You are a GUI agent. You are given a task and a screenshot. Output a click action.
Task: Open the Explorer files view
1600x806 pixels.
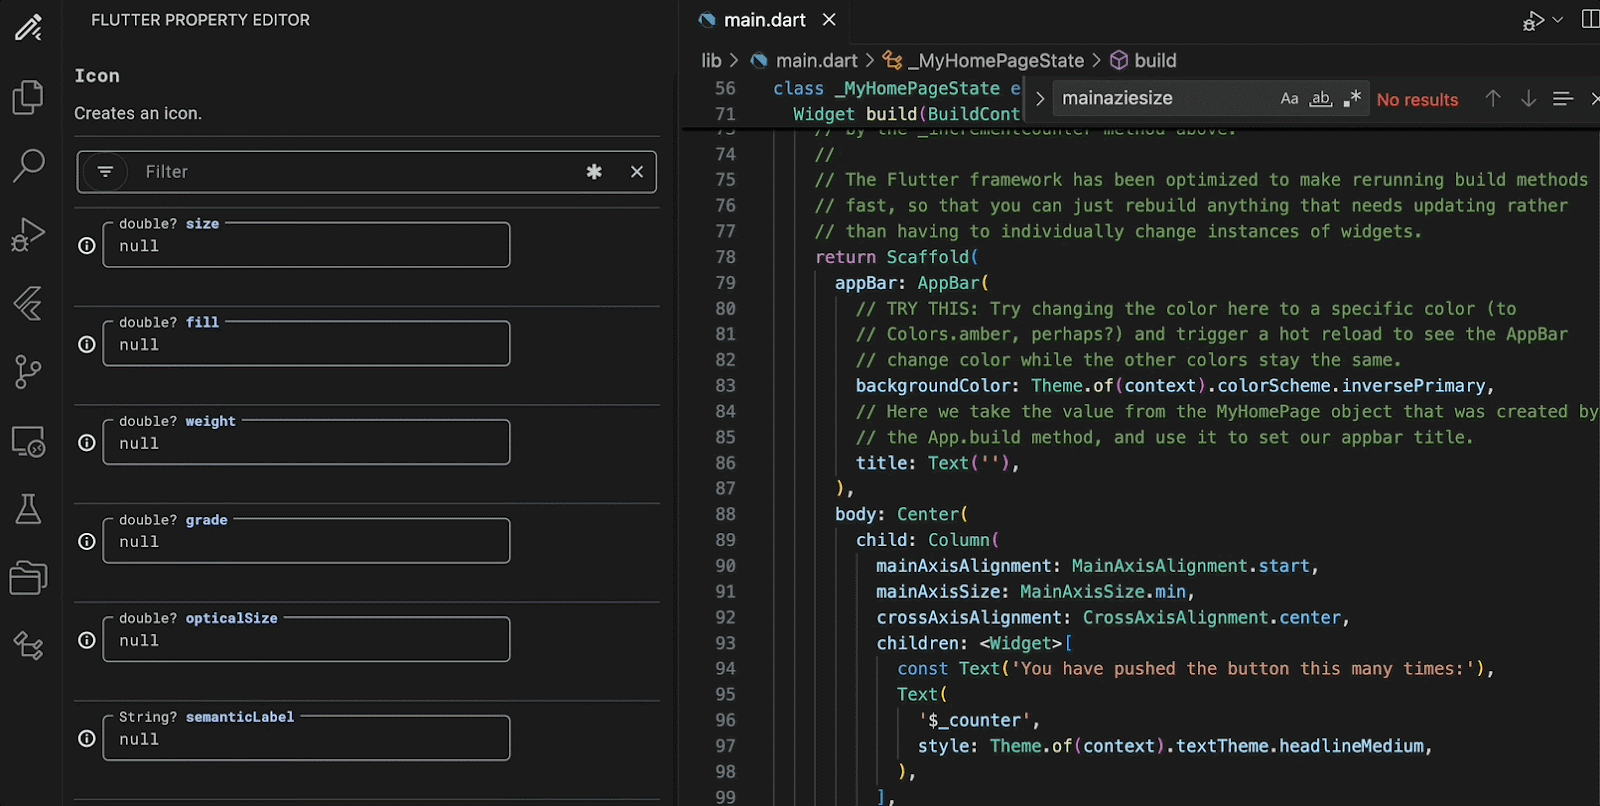[28, 97]
